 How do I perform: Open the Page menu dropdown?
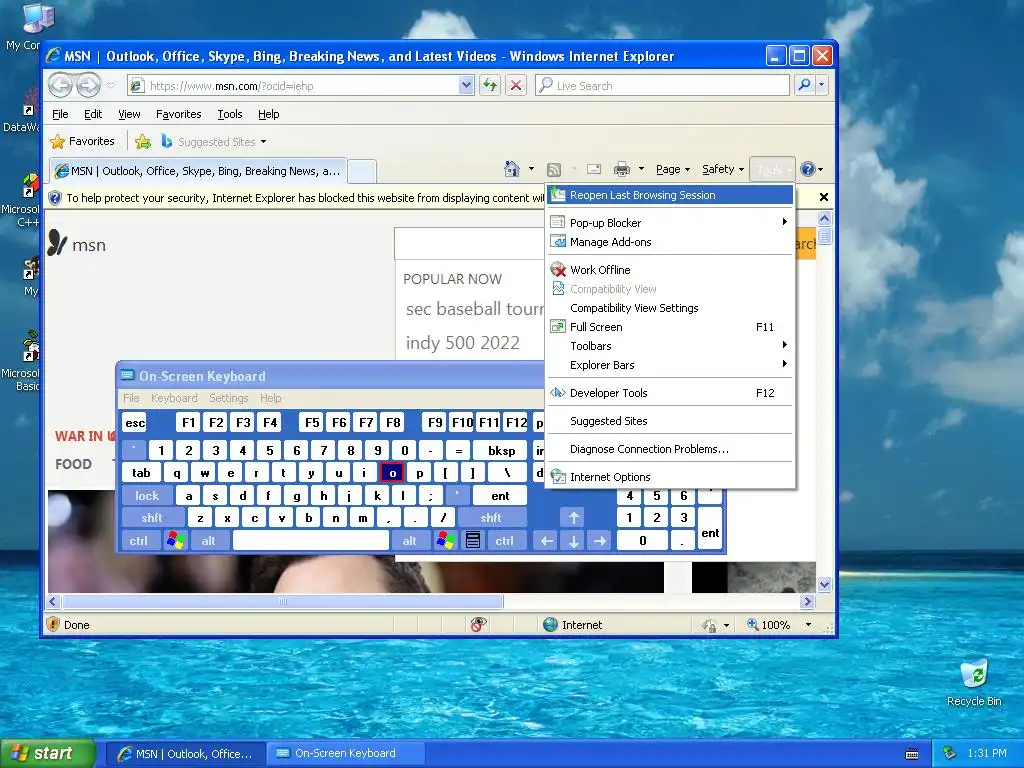pyautogui.click(x=673, y=169)
